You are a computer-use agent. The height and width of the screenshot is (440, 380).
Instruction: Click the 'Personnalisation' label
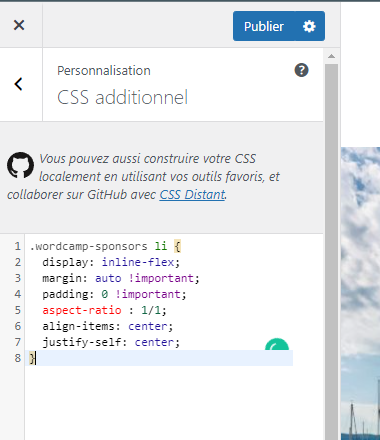pos(104,71)
